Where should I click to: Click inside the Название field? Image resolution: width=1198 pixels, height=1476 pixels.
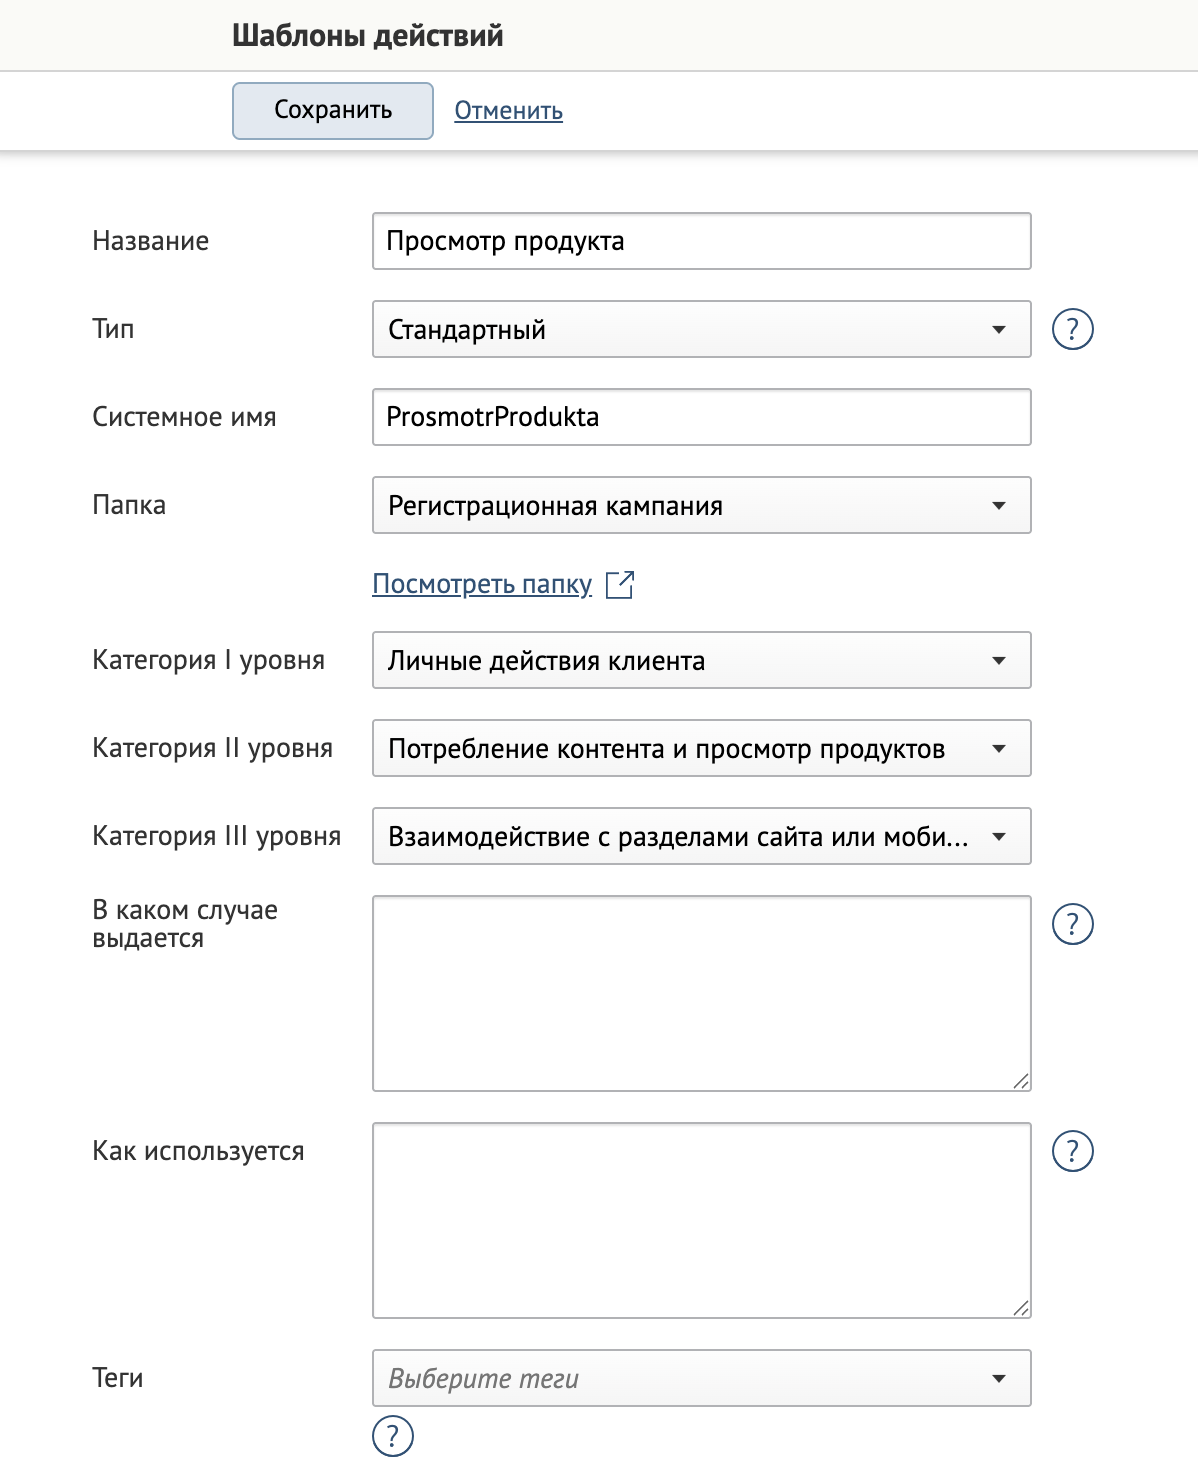[700, 240]
